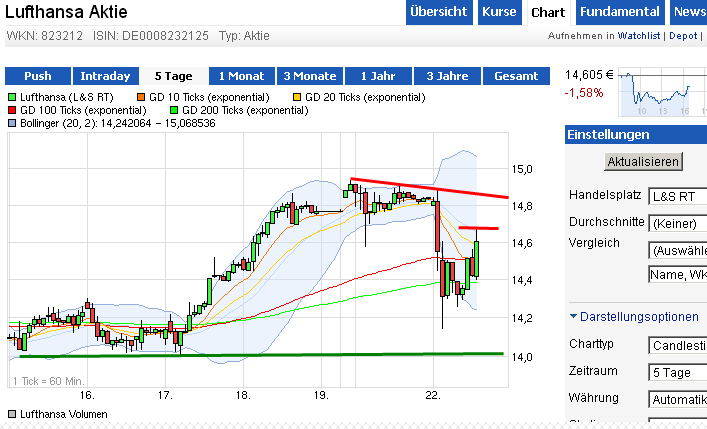This screenshot has height=429, width=707.
Task: Click the Einstellungen panel header
Action: pos(636,135)
